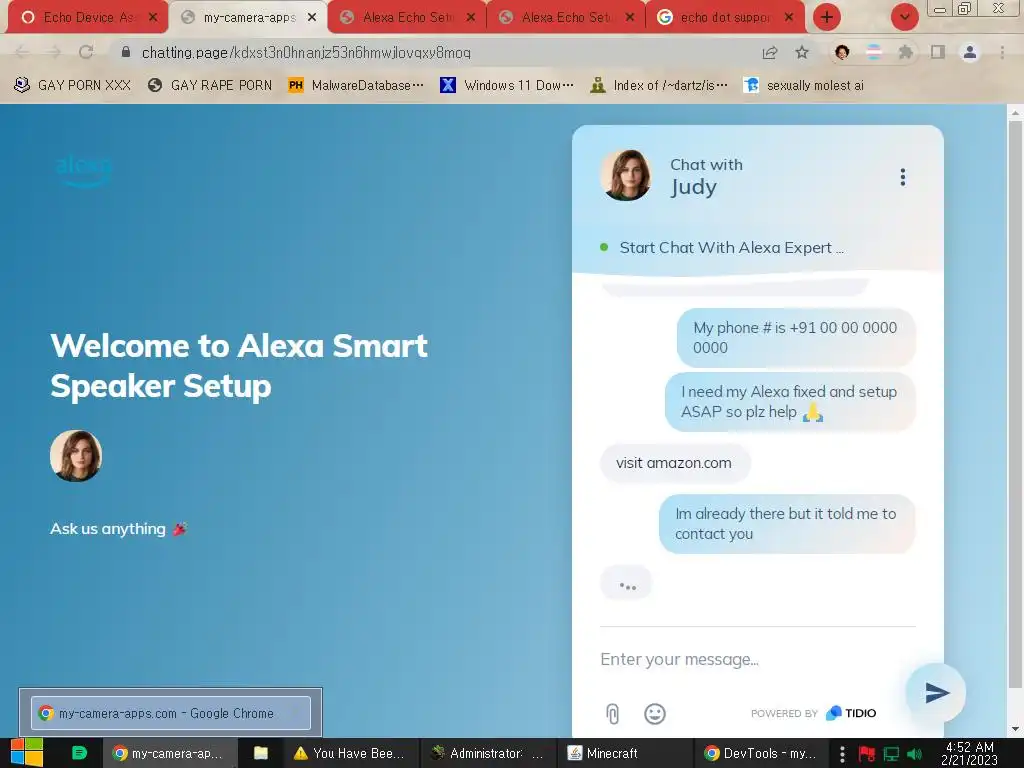Close the echo dot support tab
Viewport: 1024px width, 768px height.
coord(789,17)
